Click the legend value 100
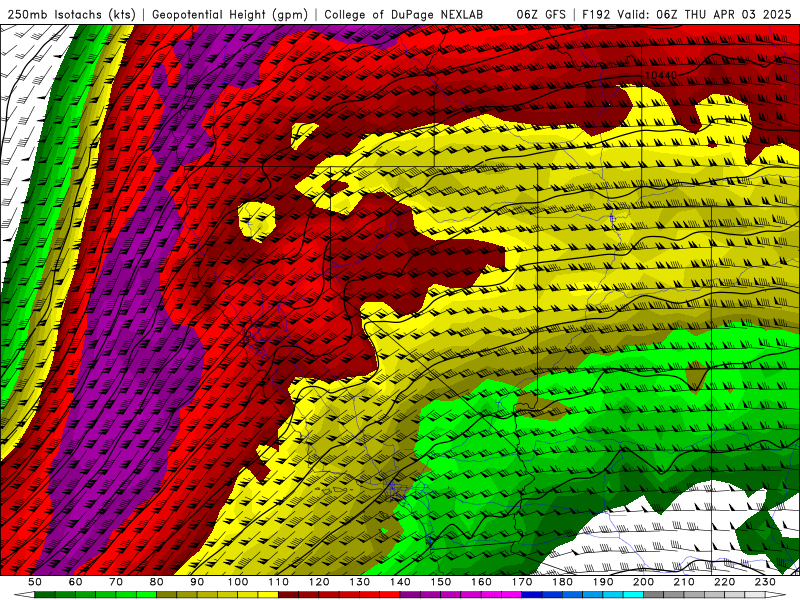Viewport: 800px width, 600px height. pos(238,582)
